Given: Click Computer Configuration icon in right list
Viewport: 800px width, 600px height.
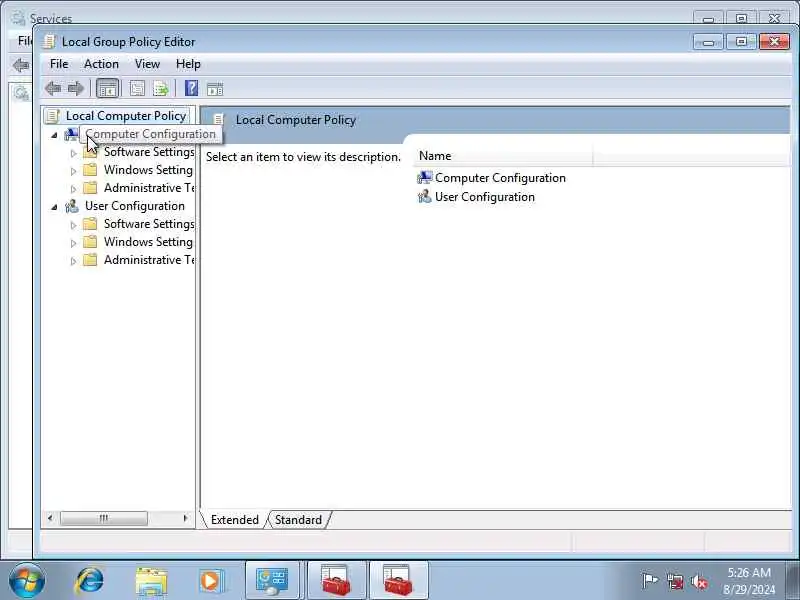Looking at the screenshot, I should (424, 178).
